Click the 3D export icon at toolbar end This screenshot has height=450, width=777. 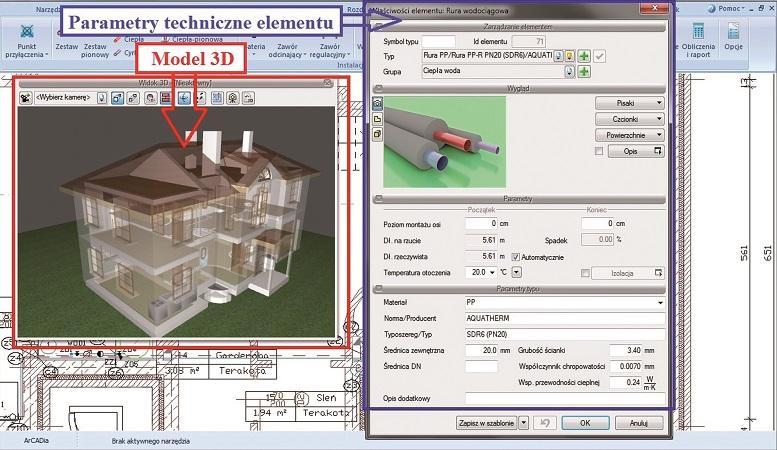[249, 98]
